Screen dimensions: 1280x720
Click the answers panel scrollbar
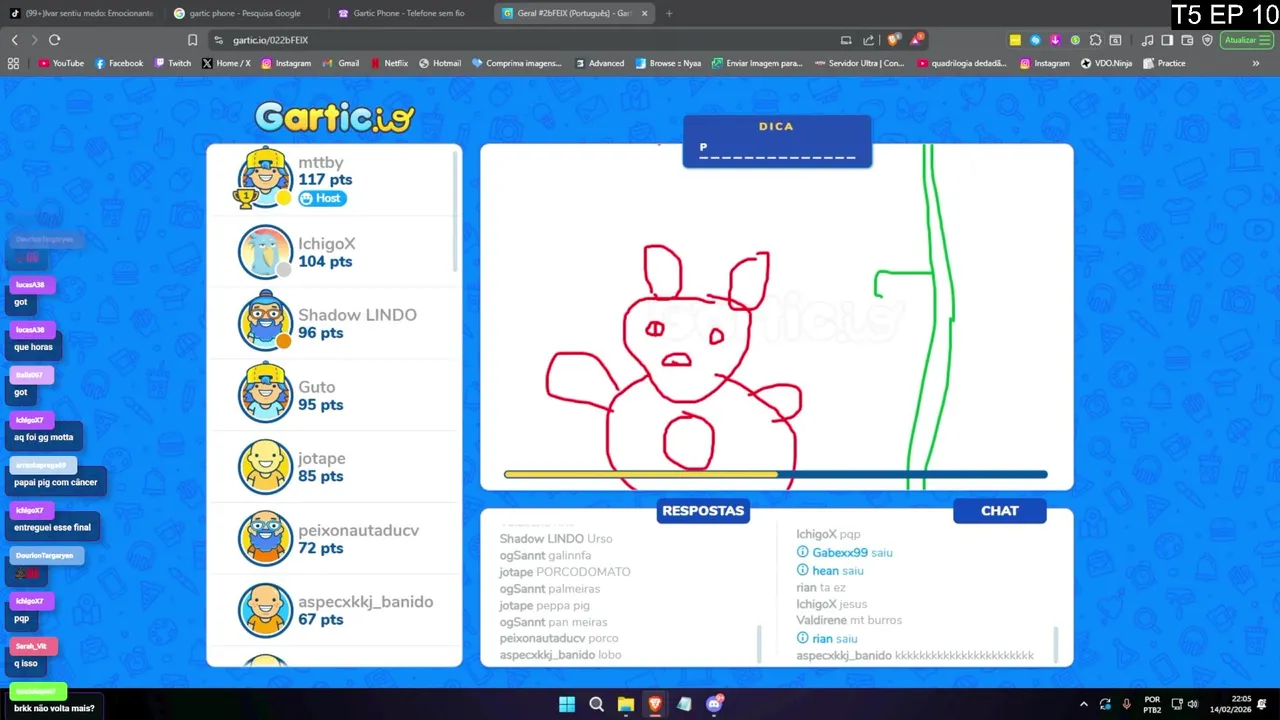(x=759, y=643)
